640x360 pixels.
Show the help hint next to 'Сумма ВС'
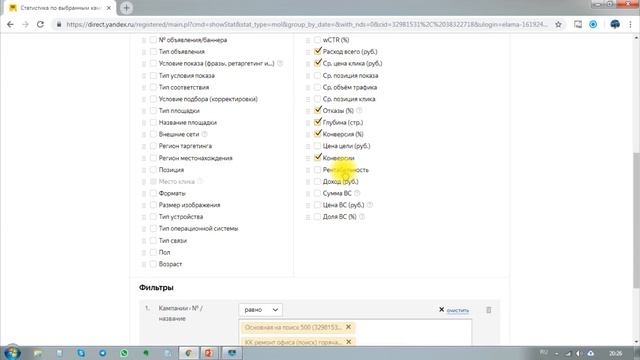pos(357,193)
